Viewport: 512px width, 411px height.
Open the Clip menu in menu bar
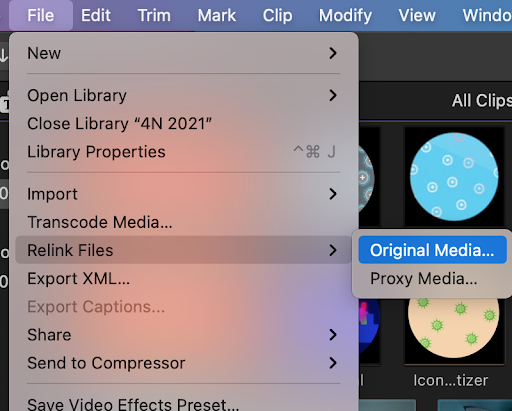click(277, 15)
